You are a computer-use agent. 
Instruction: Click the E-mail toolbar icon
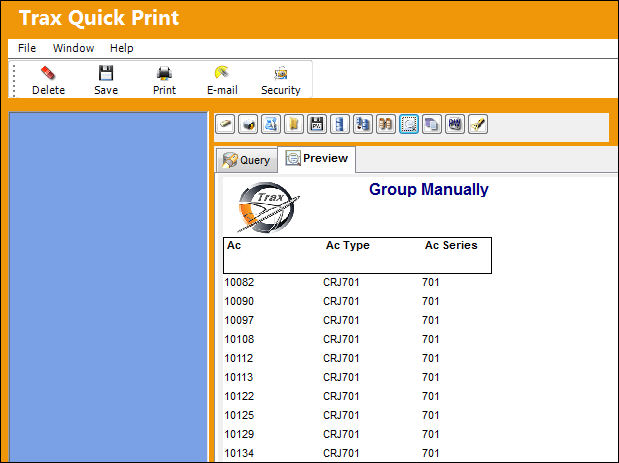(x=222, y=73)
